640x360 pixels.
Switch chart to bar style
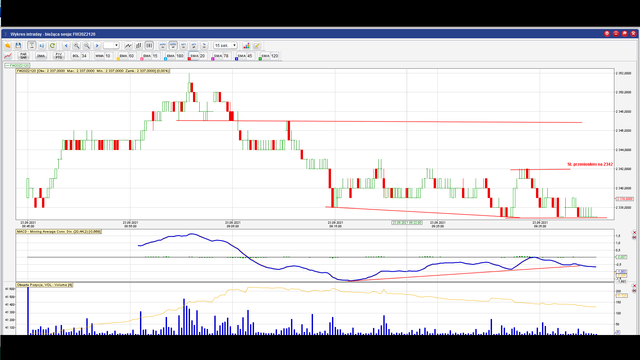click(x=139, y=45)
